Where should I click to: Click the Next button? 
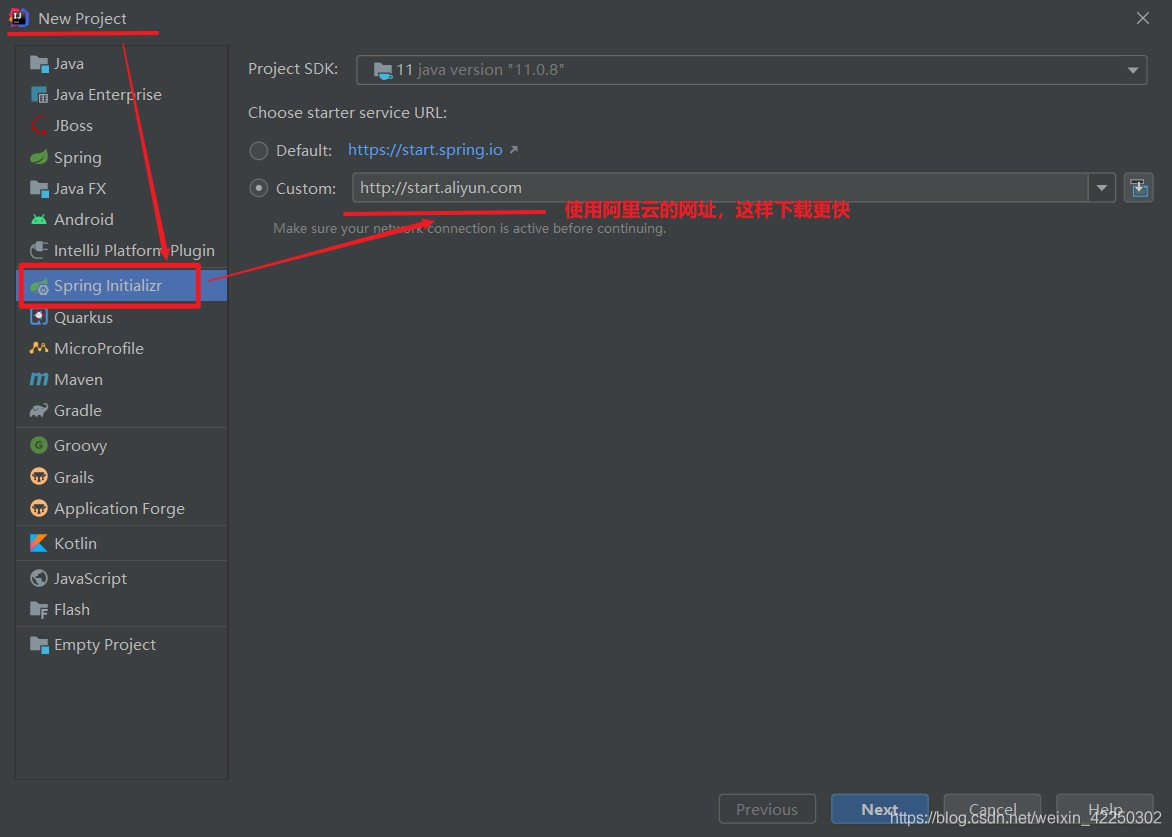coord(880,809)
